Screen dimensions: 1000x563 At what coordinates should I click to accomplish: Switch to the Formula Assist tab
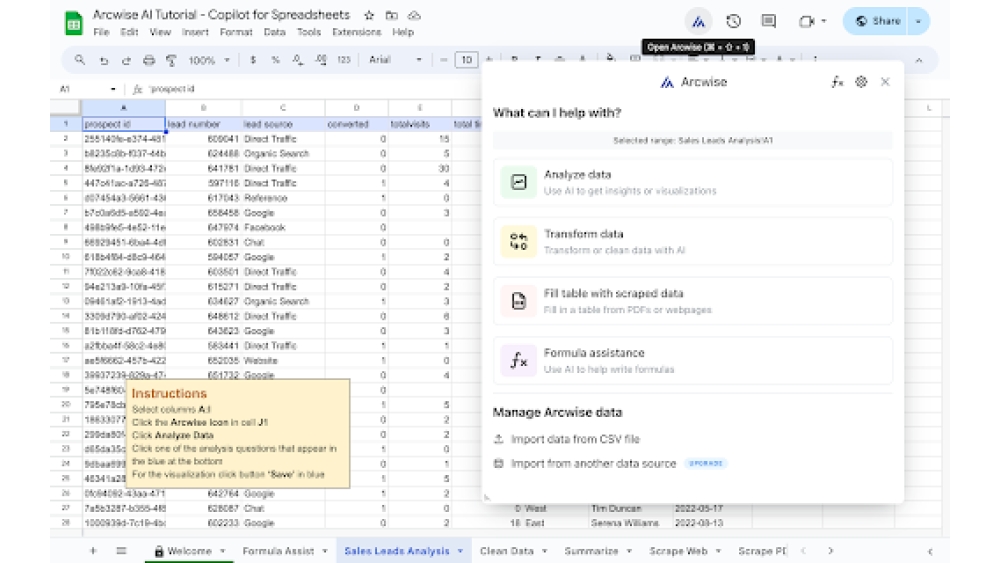[x=278, y=551]
